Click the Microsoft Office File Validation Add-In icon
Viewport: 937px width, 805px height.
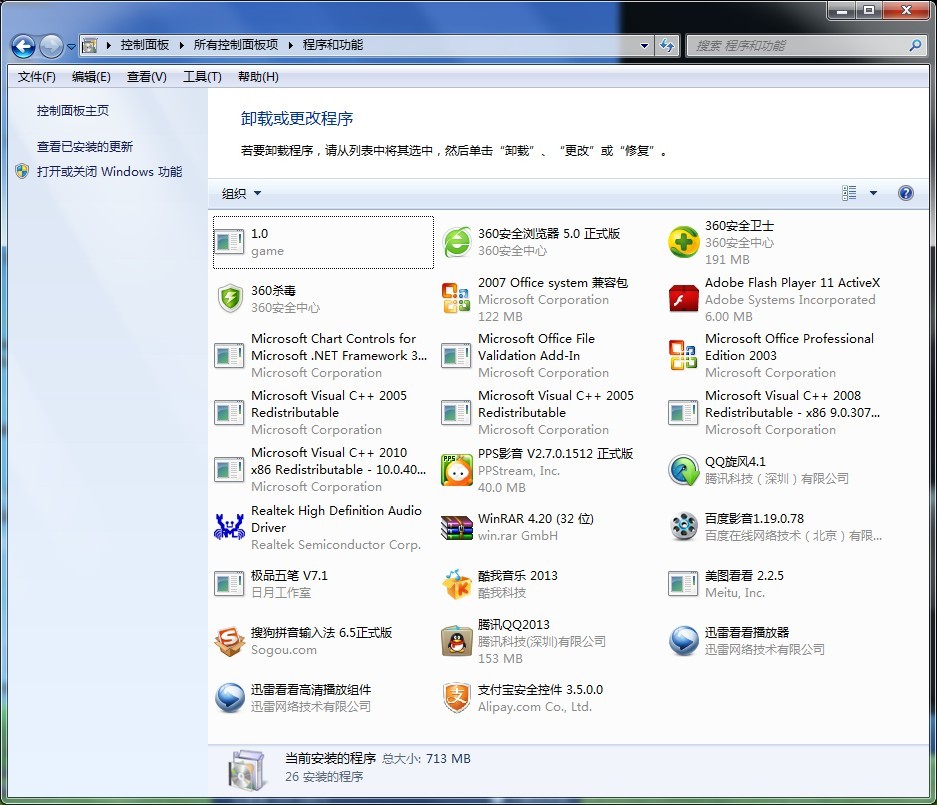[456, 356]
